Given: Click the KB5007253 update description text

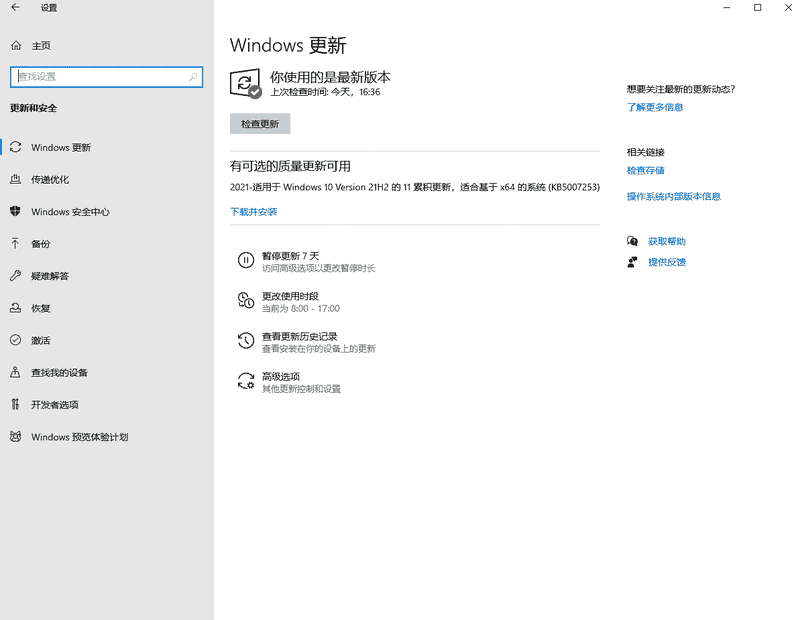Looking at the screenshot, I should [415, 187].
